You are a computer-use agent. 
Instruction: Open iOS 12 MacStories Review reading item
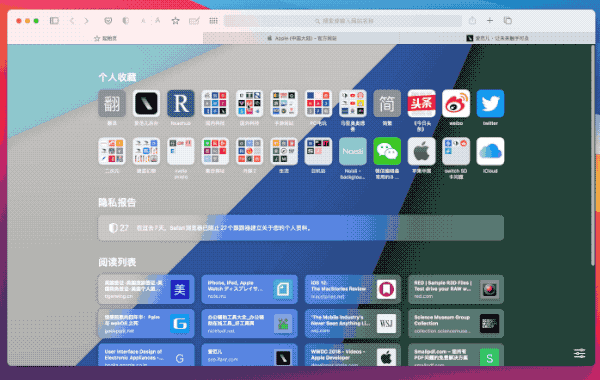(x=353, y=289)
